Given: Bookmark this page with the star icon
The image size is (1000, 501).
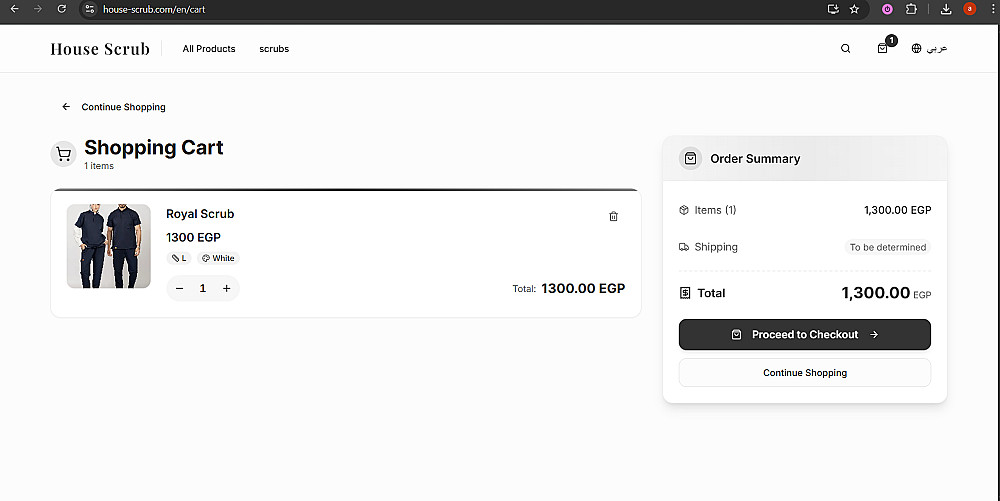Looking at the screenshot, I should point(854,9).
